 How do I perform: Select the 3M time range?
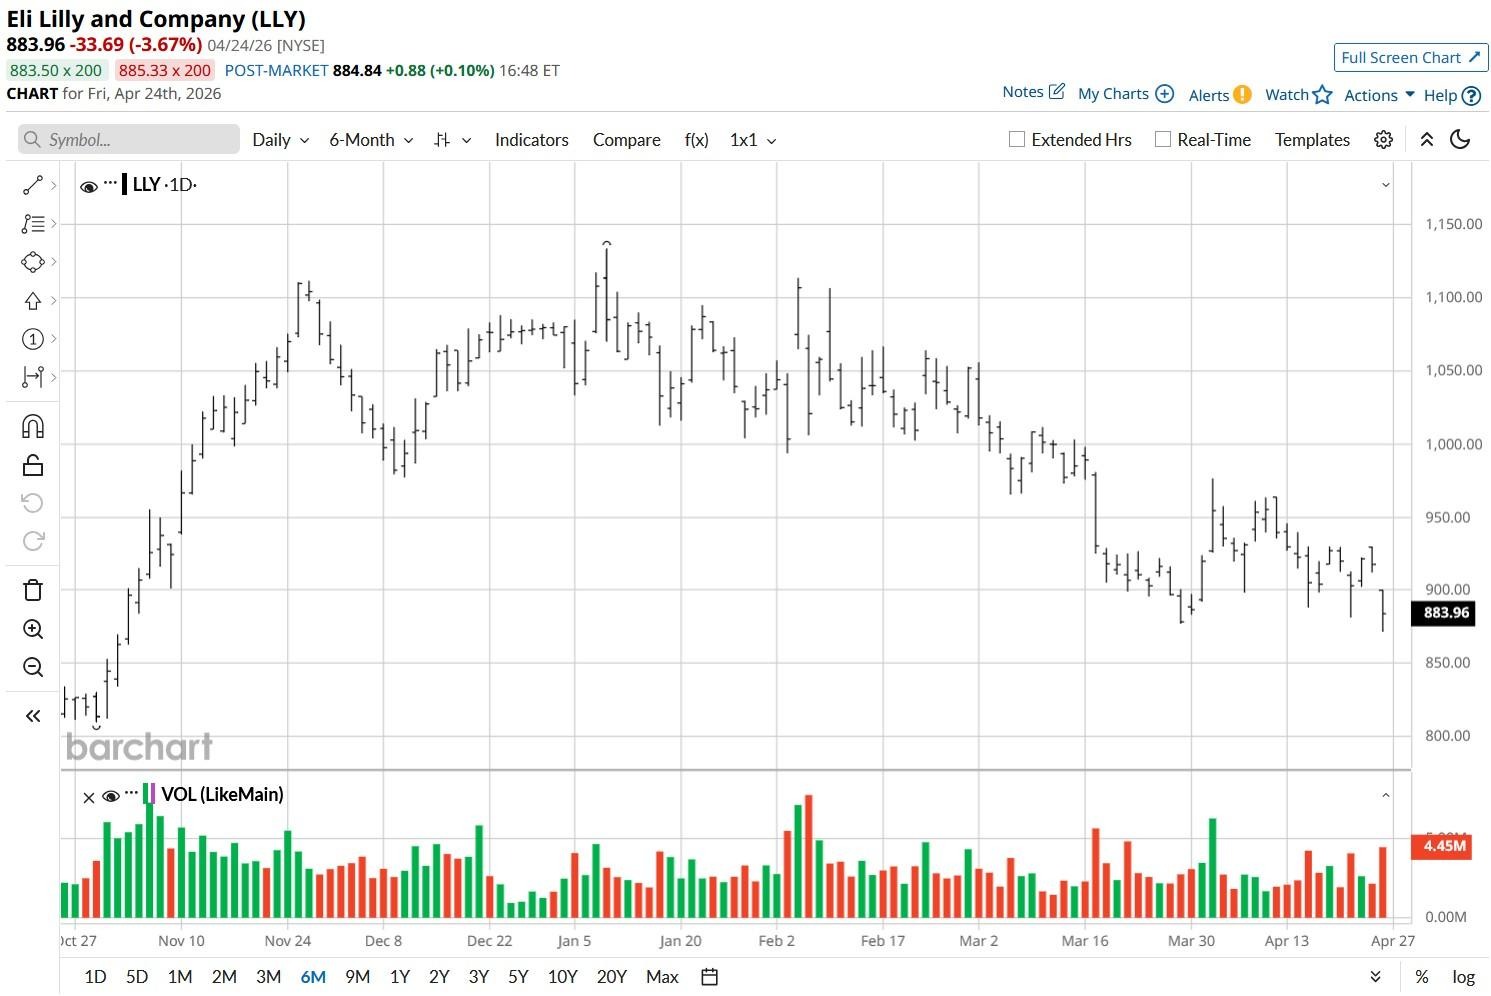268,977
